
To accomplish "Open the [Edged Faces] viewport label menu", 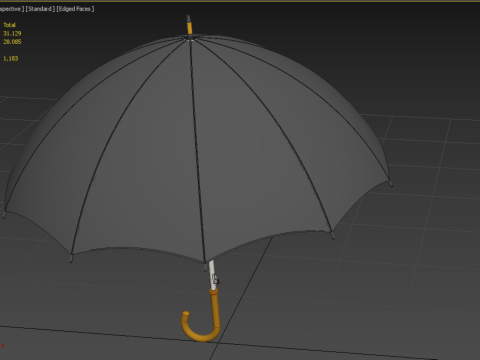I will point(75,9).
